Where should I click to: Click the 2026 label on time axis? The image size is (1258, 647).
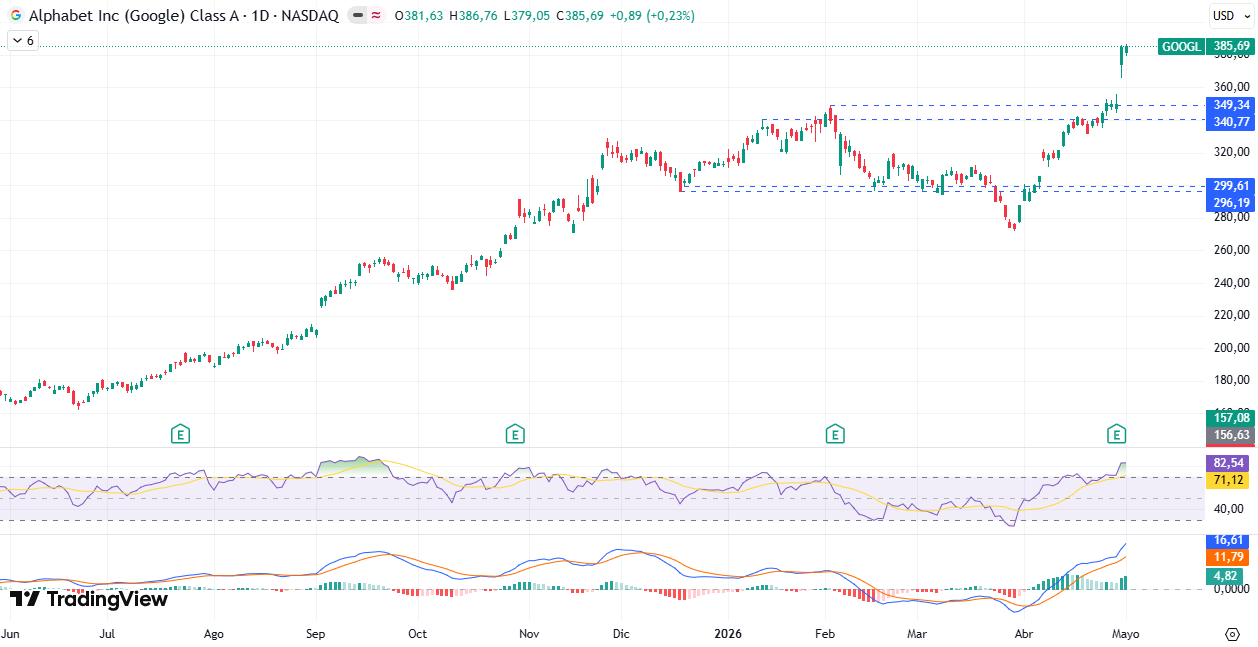(730, 634)
